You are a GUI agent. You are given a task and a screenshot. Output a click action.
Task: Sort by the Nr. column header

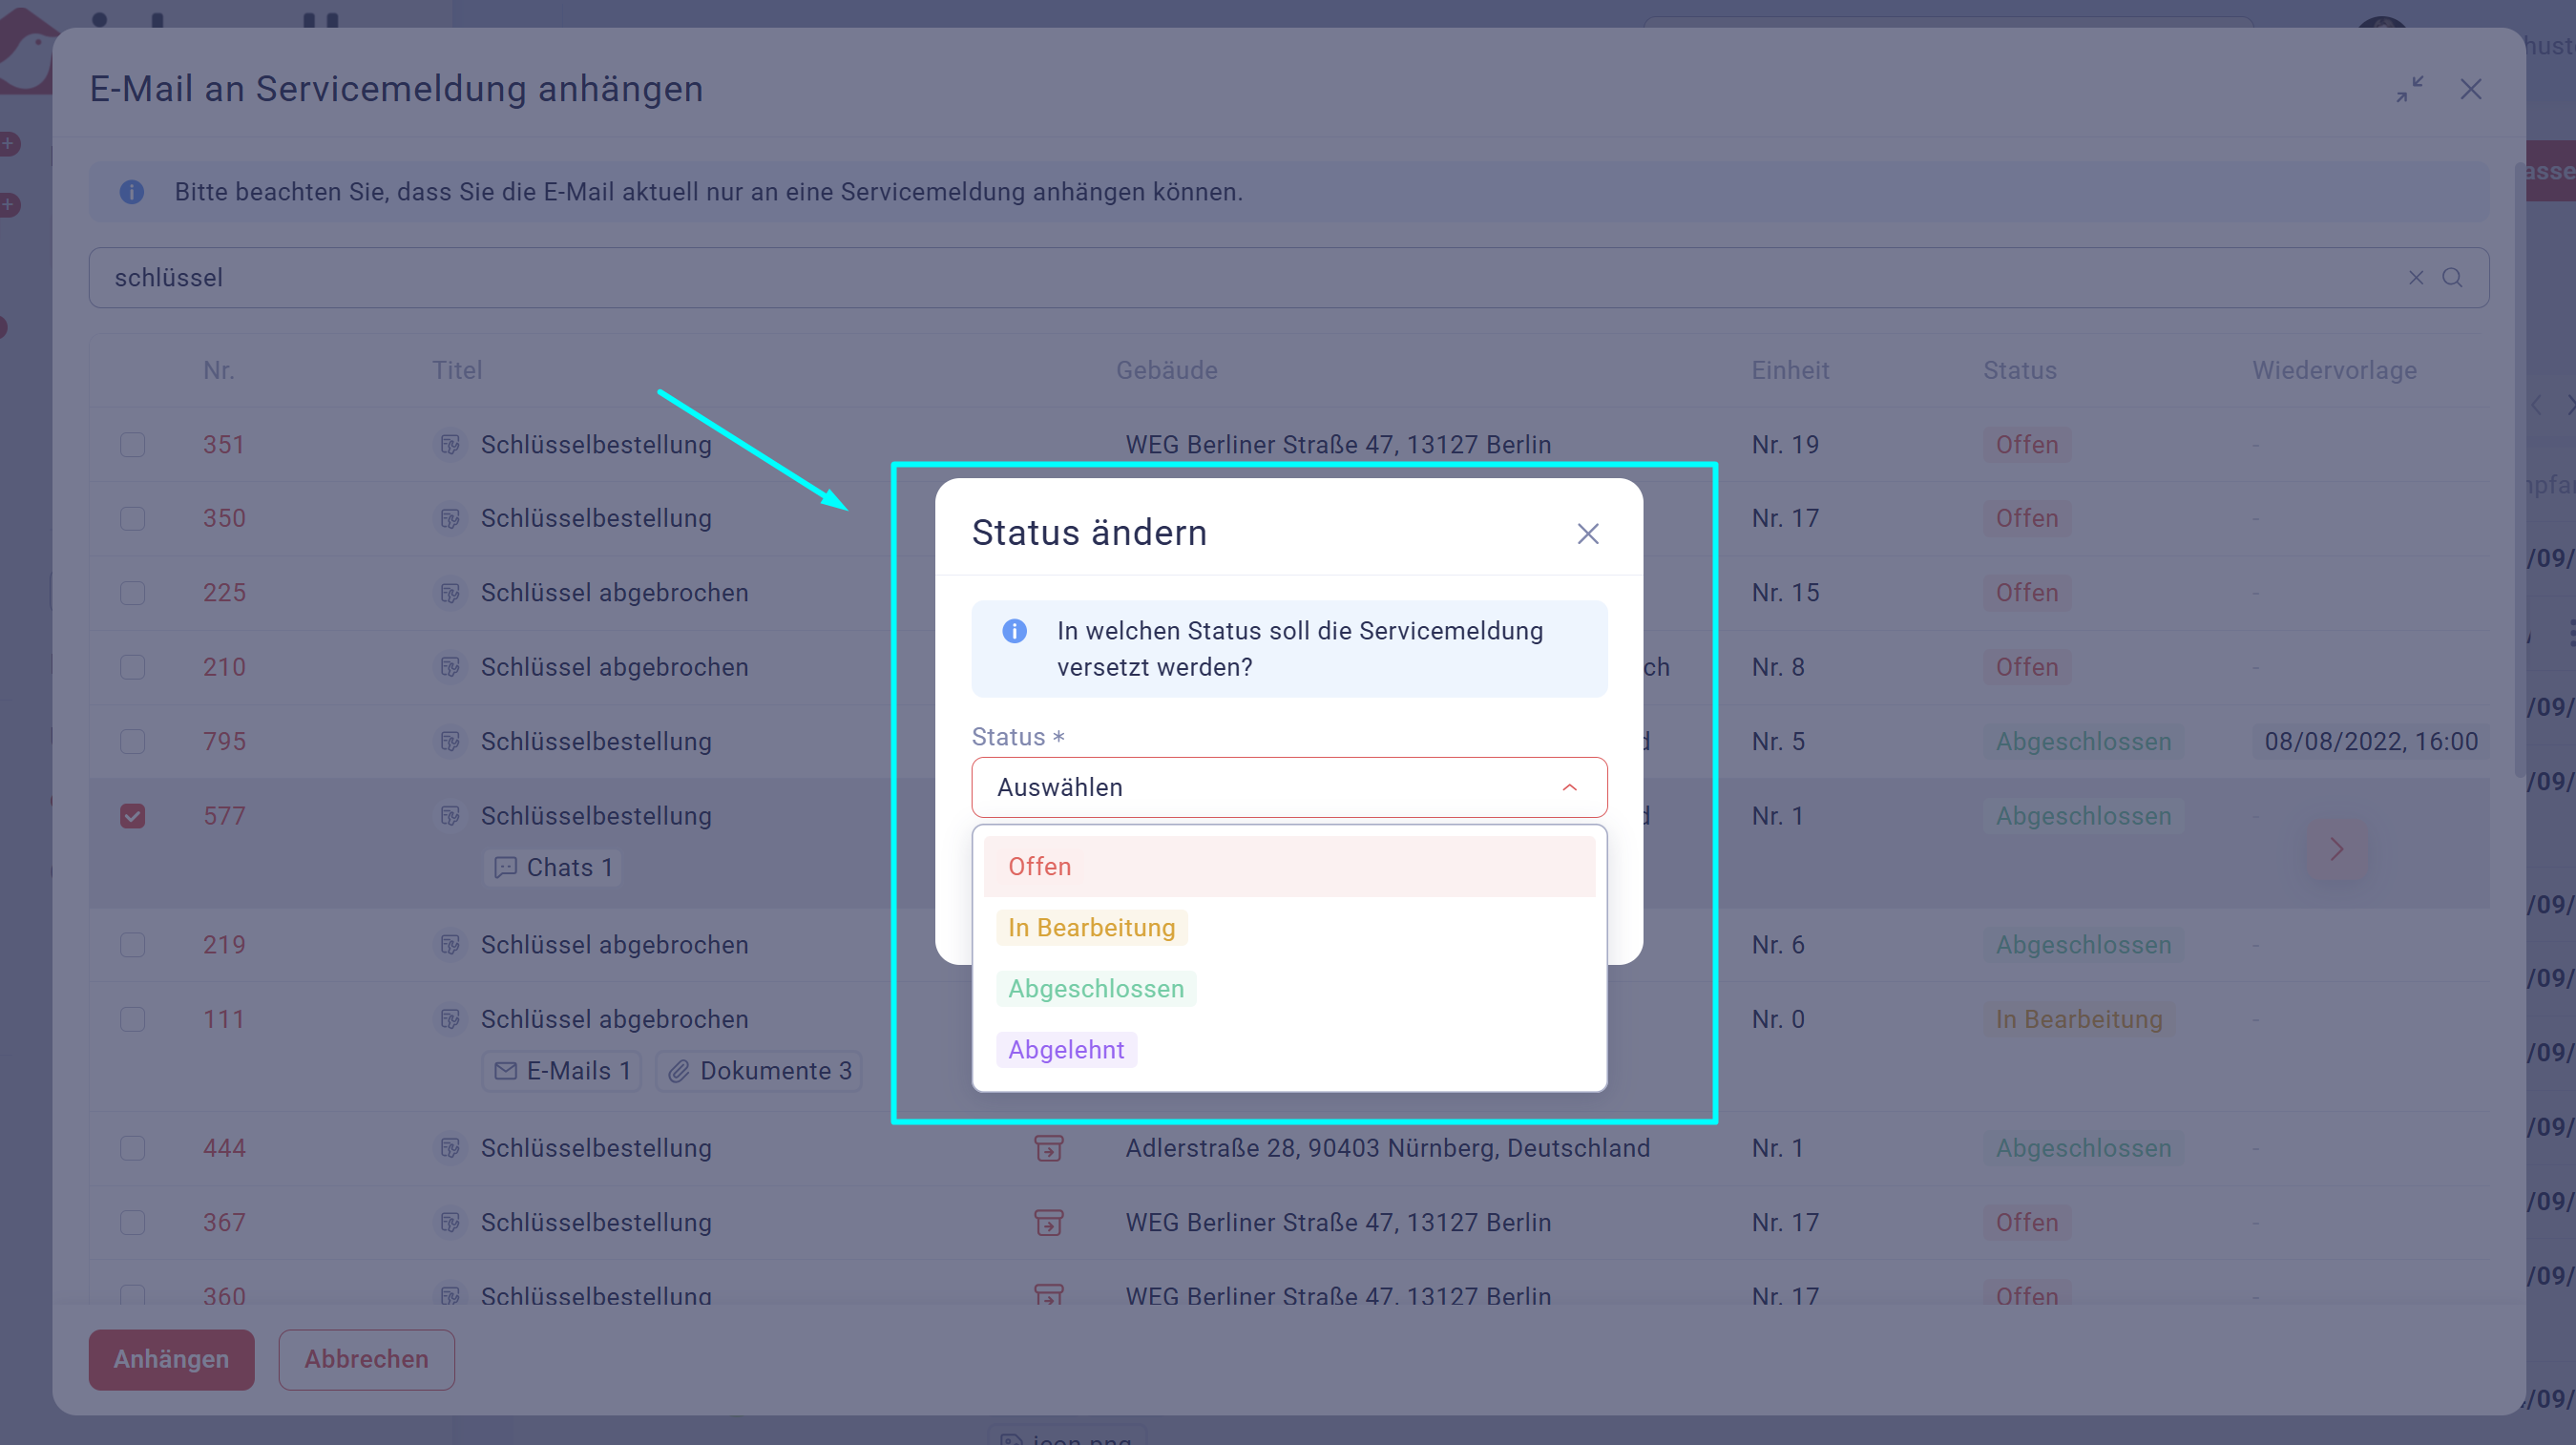pos(219,371)
